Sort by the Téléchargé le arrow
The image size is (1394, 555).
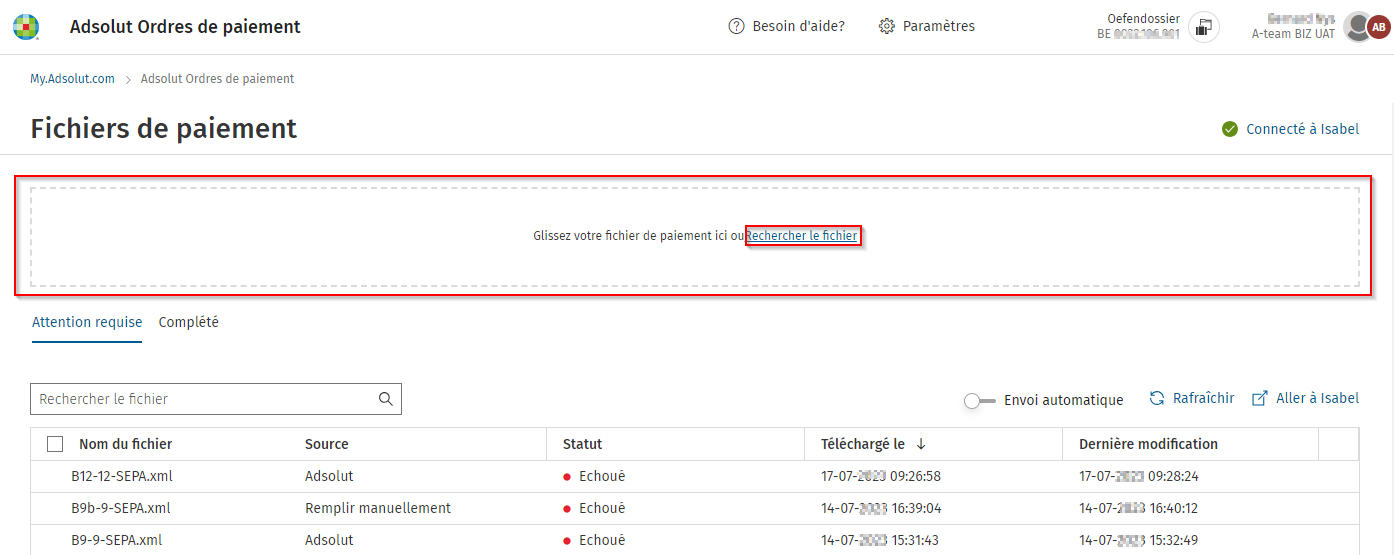coord(921,444)
